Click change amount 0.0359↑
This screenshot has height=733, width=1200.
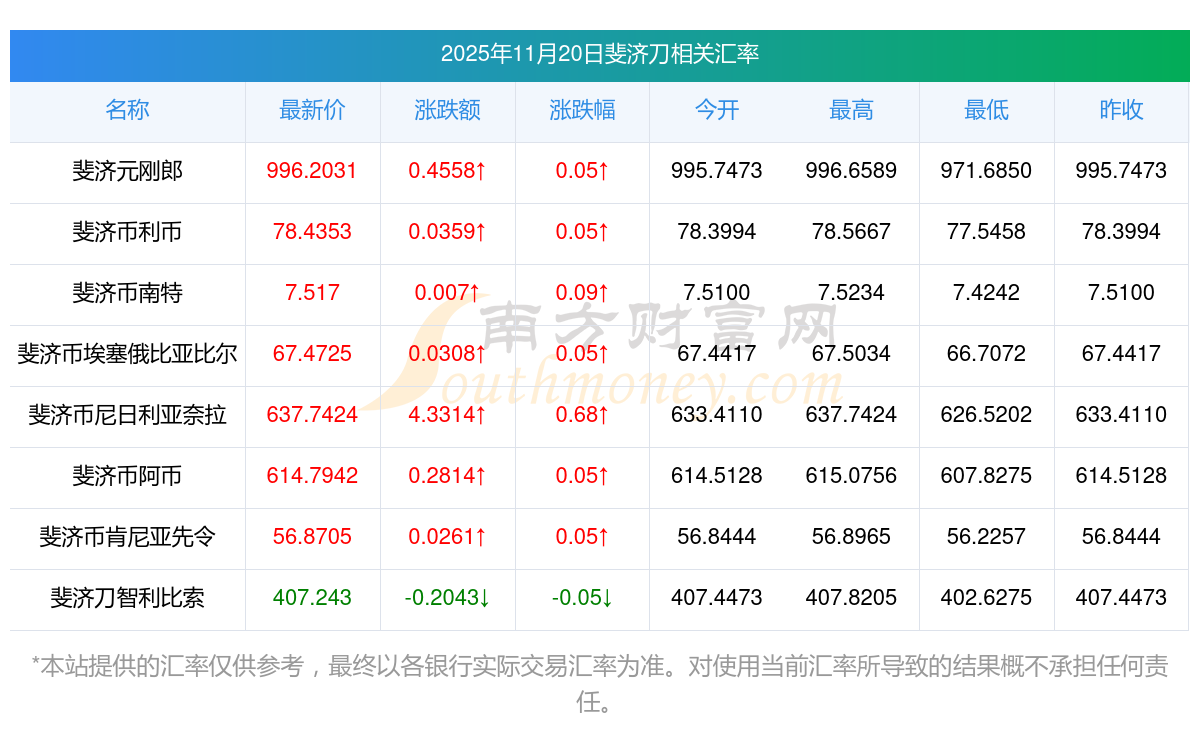(447, 232)
